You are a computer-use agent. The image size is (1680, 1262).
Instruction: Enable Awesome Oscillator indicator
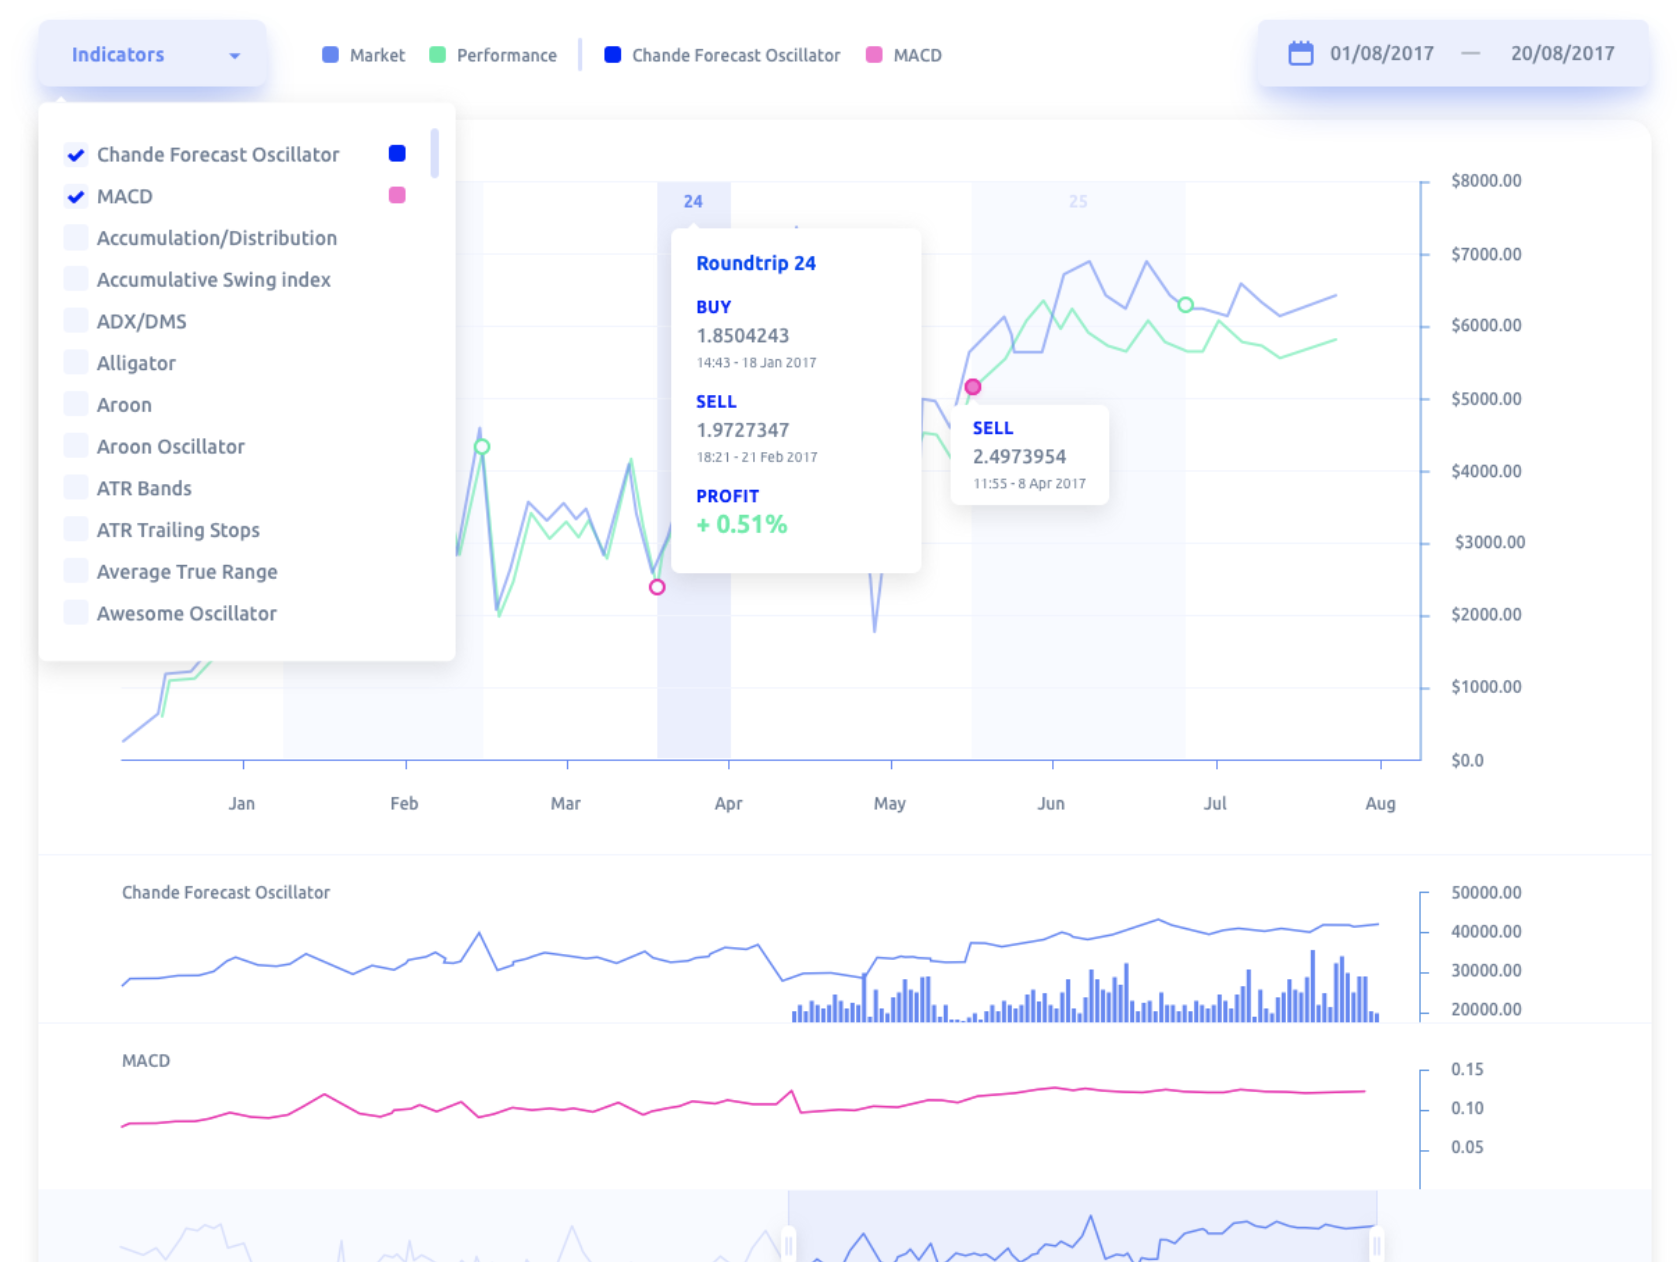(75, 613)
